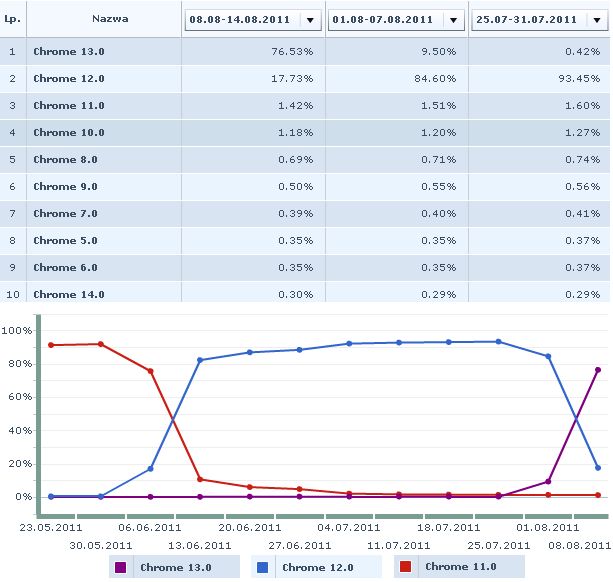Select the Chrome 12.0 table row name
The image size is (613, 582).
click(x=69, y=79)
